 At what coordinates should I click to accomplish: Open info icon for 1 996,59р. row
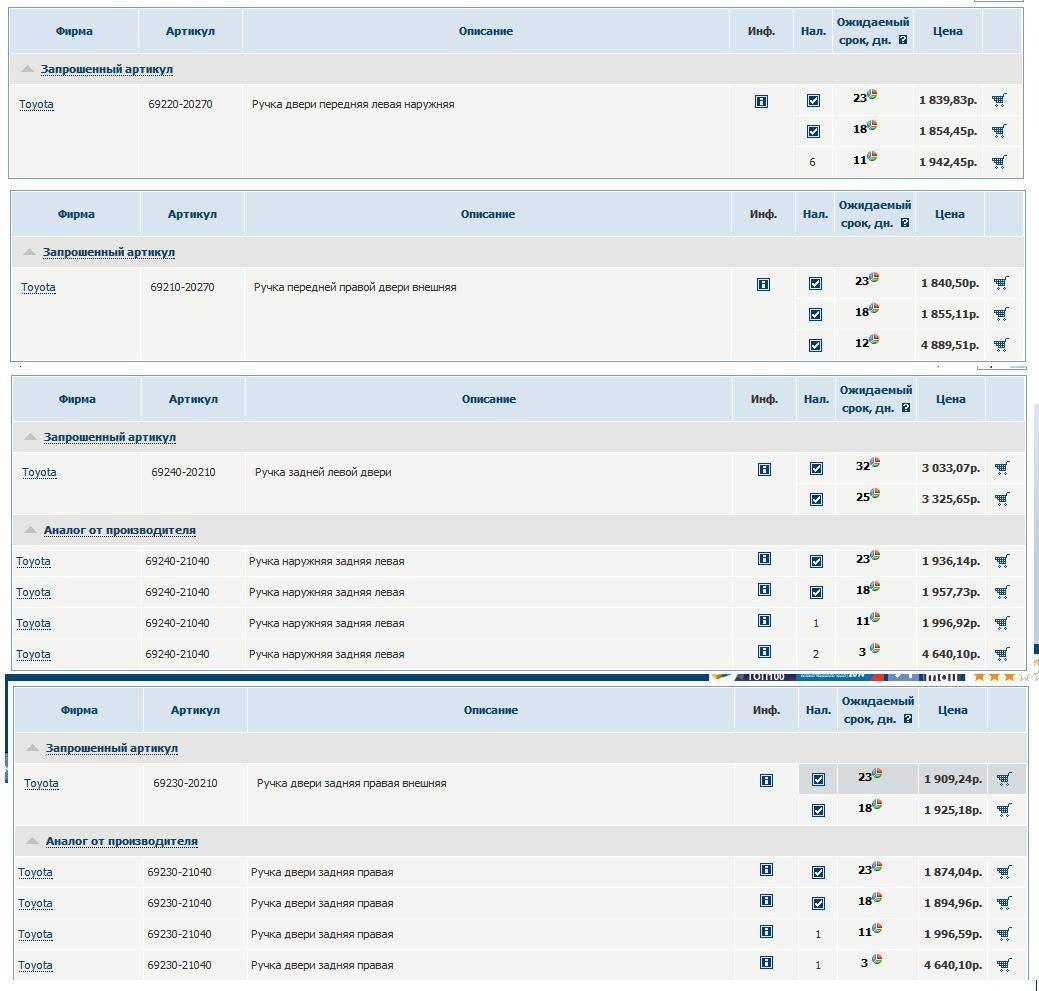point(766,932)
